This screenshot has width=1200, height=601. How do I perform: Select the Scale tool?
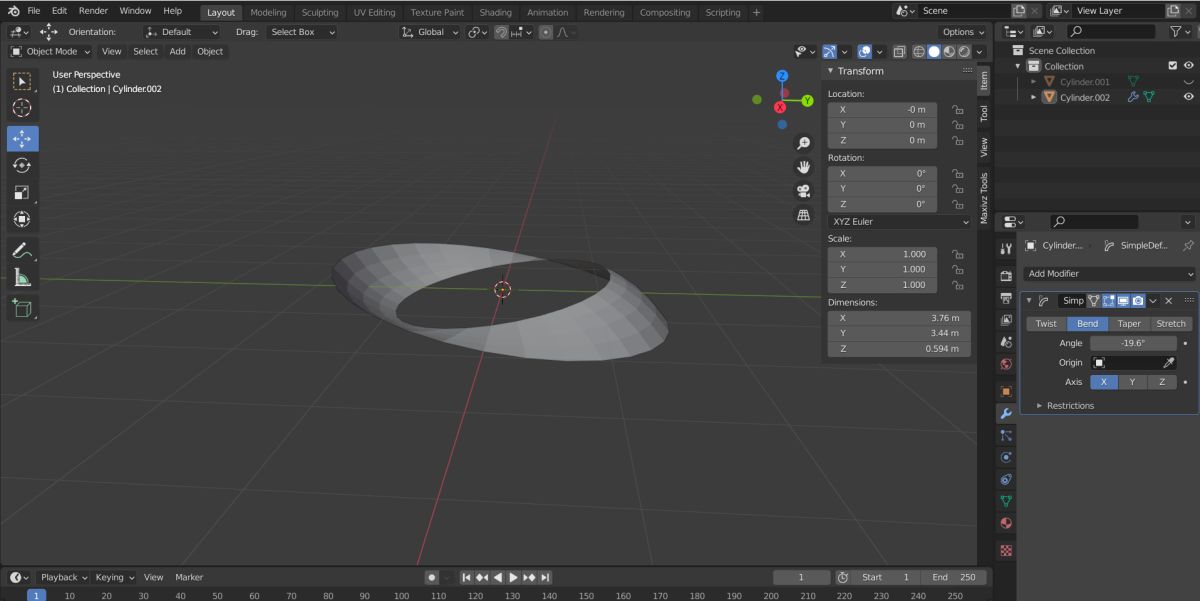22,193
